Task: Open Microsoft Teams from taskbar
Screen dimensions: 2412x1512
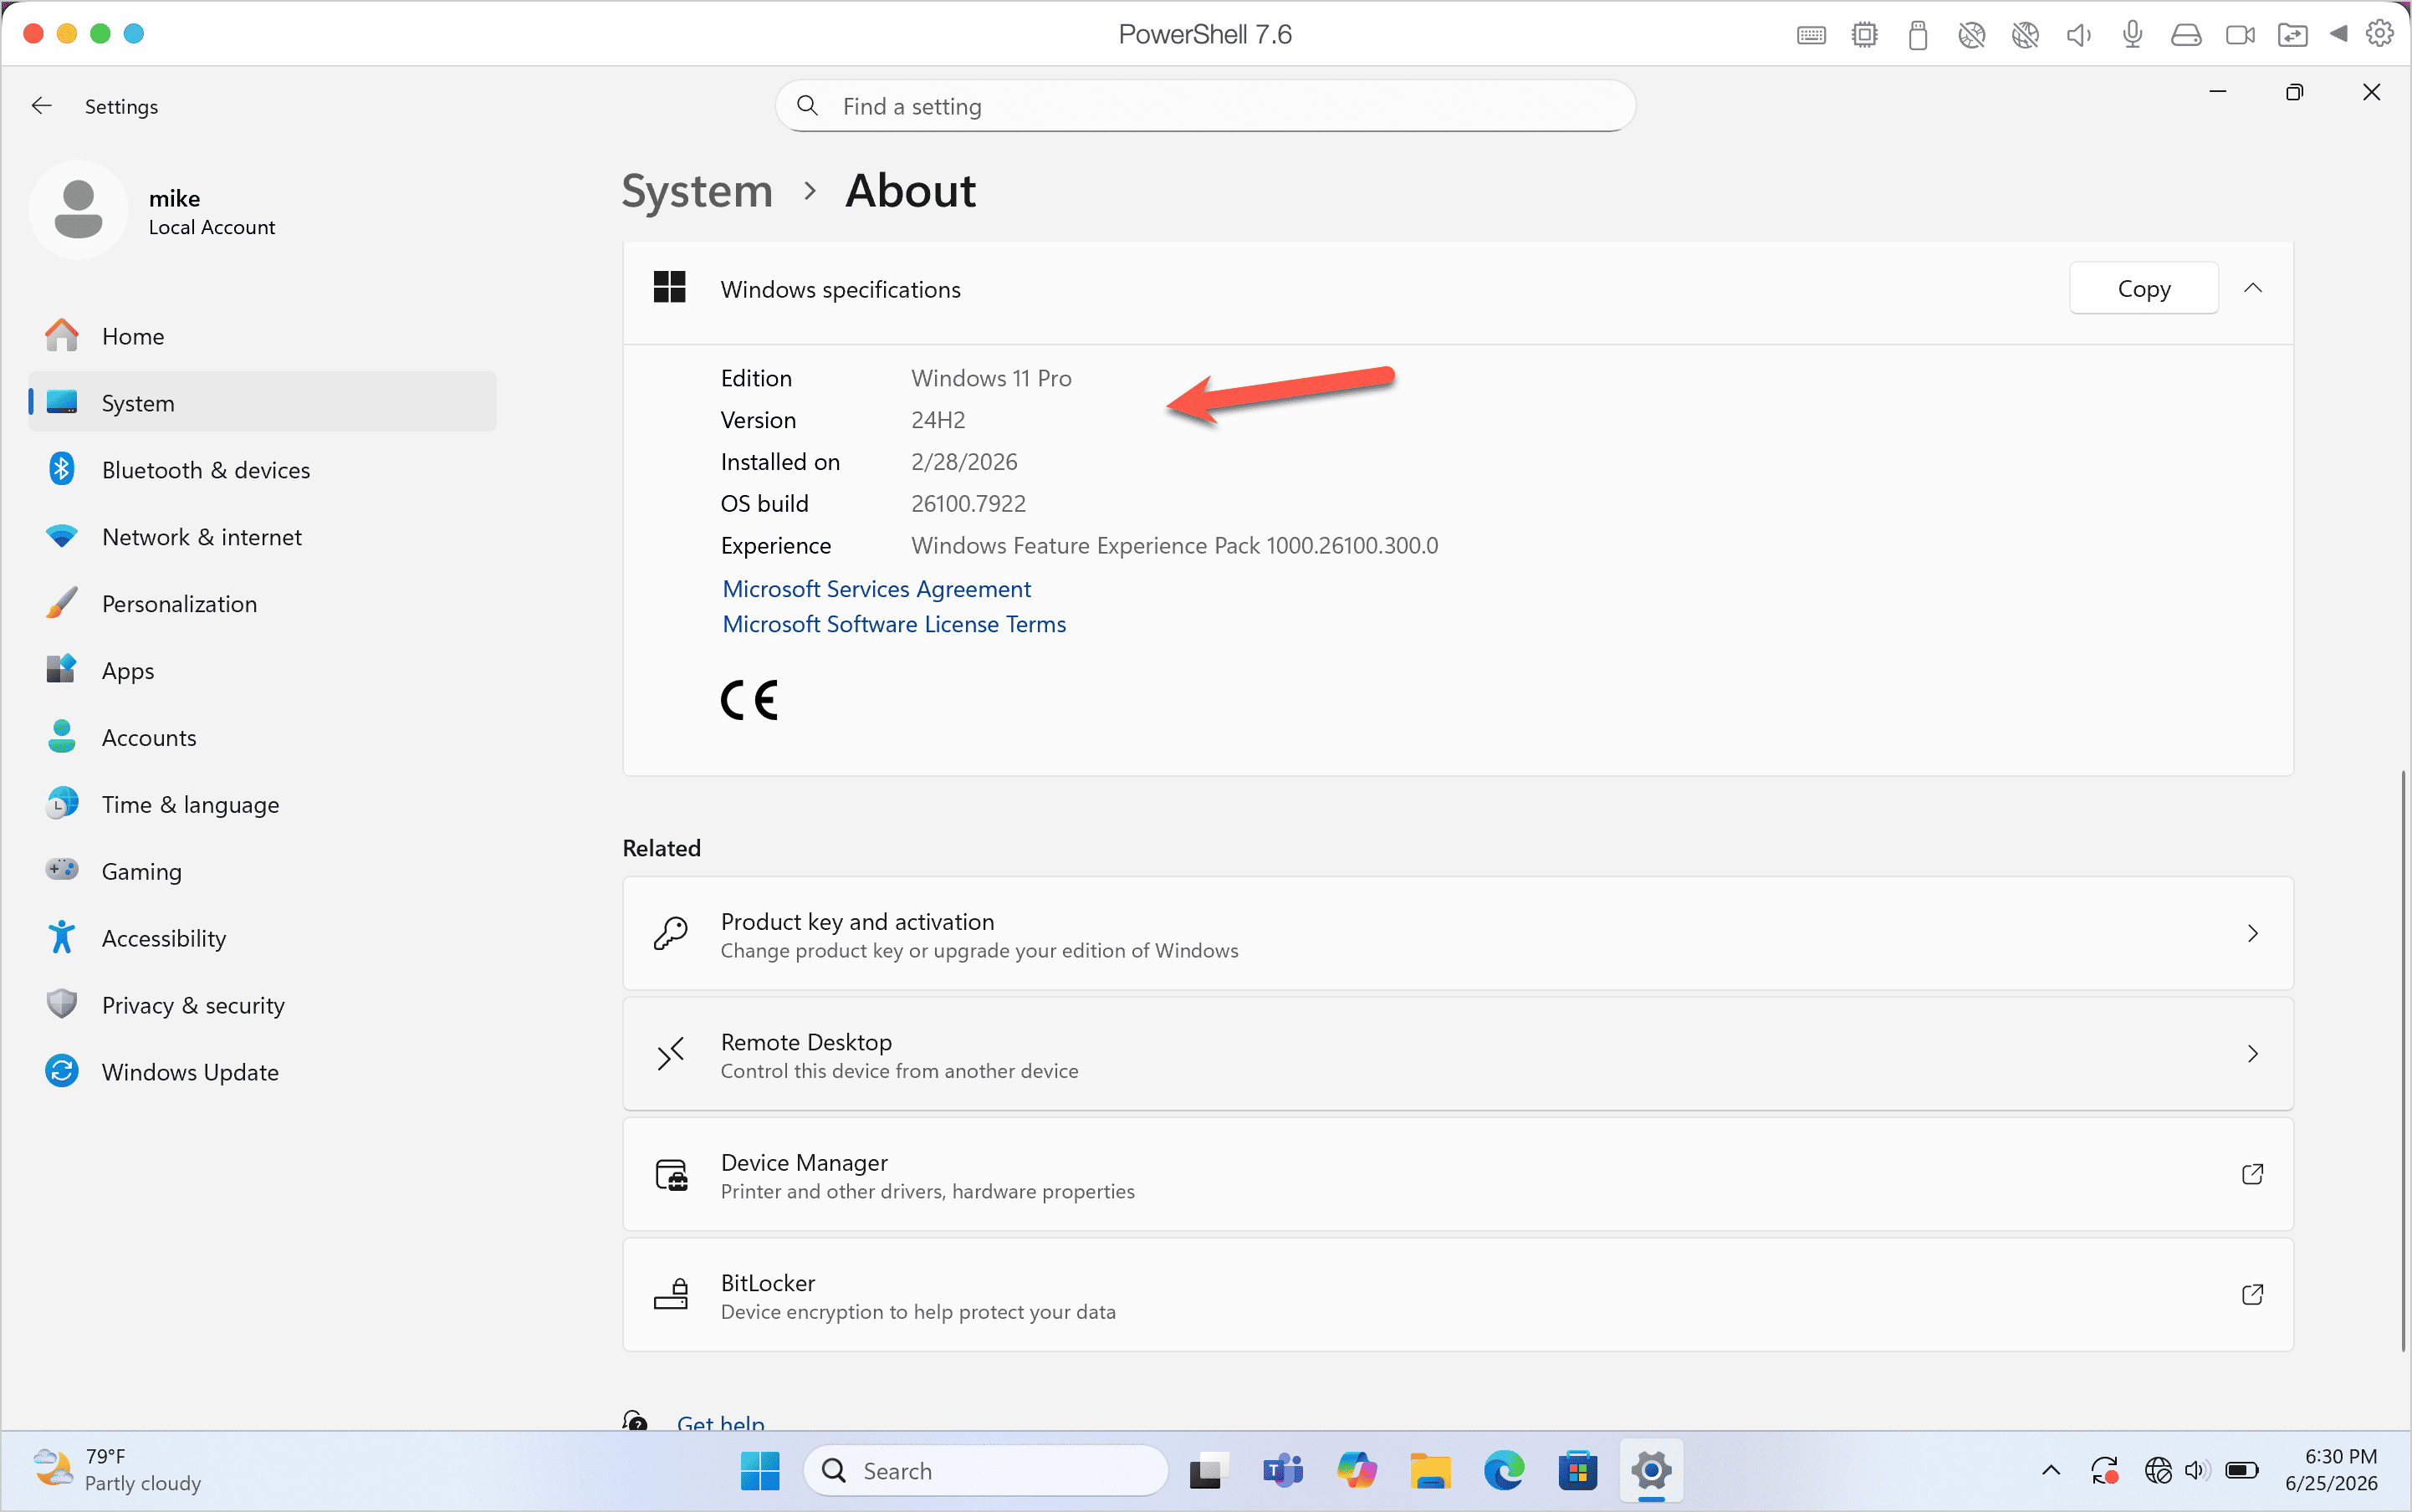Action: coord(1282,1471)
